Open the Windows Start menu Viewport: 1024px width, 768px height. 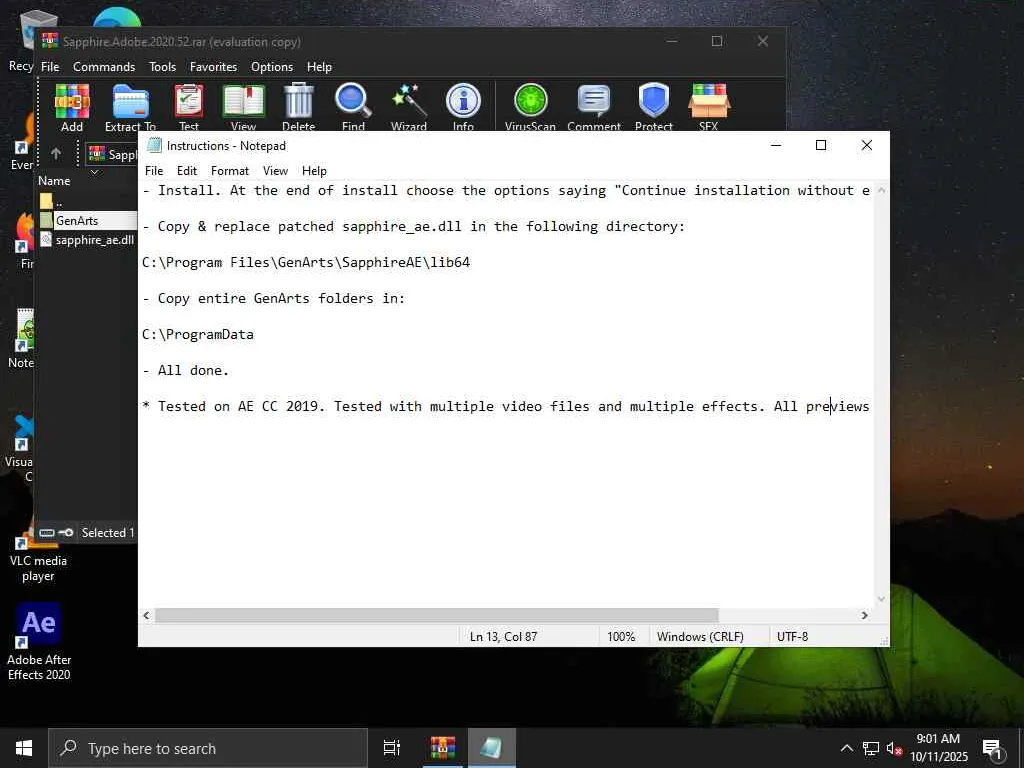click(24, 748)
